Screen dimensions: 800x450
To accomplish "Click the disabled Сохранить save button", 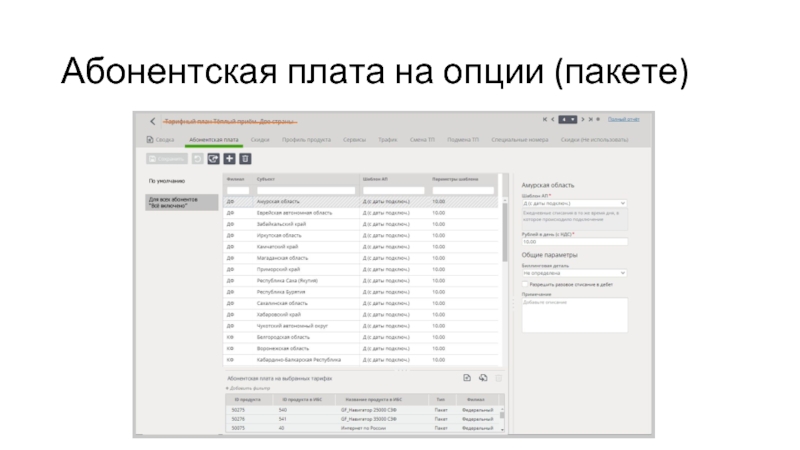I will click(166, 159).
